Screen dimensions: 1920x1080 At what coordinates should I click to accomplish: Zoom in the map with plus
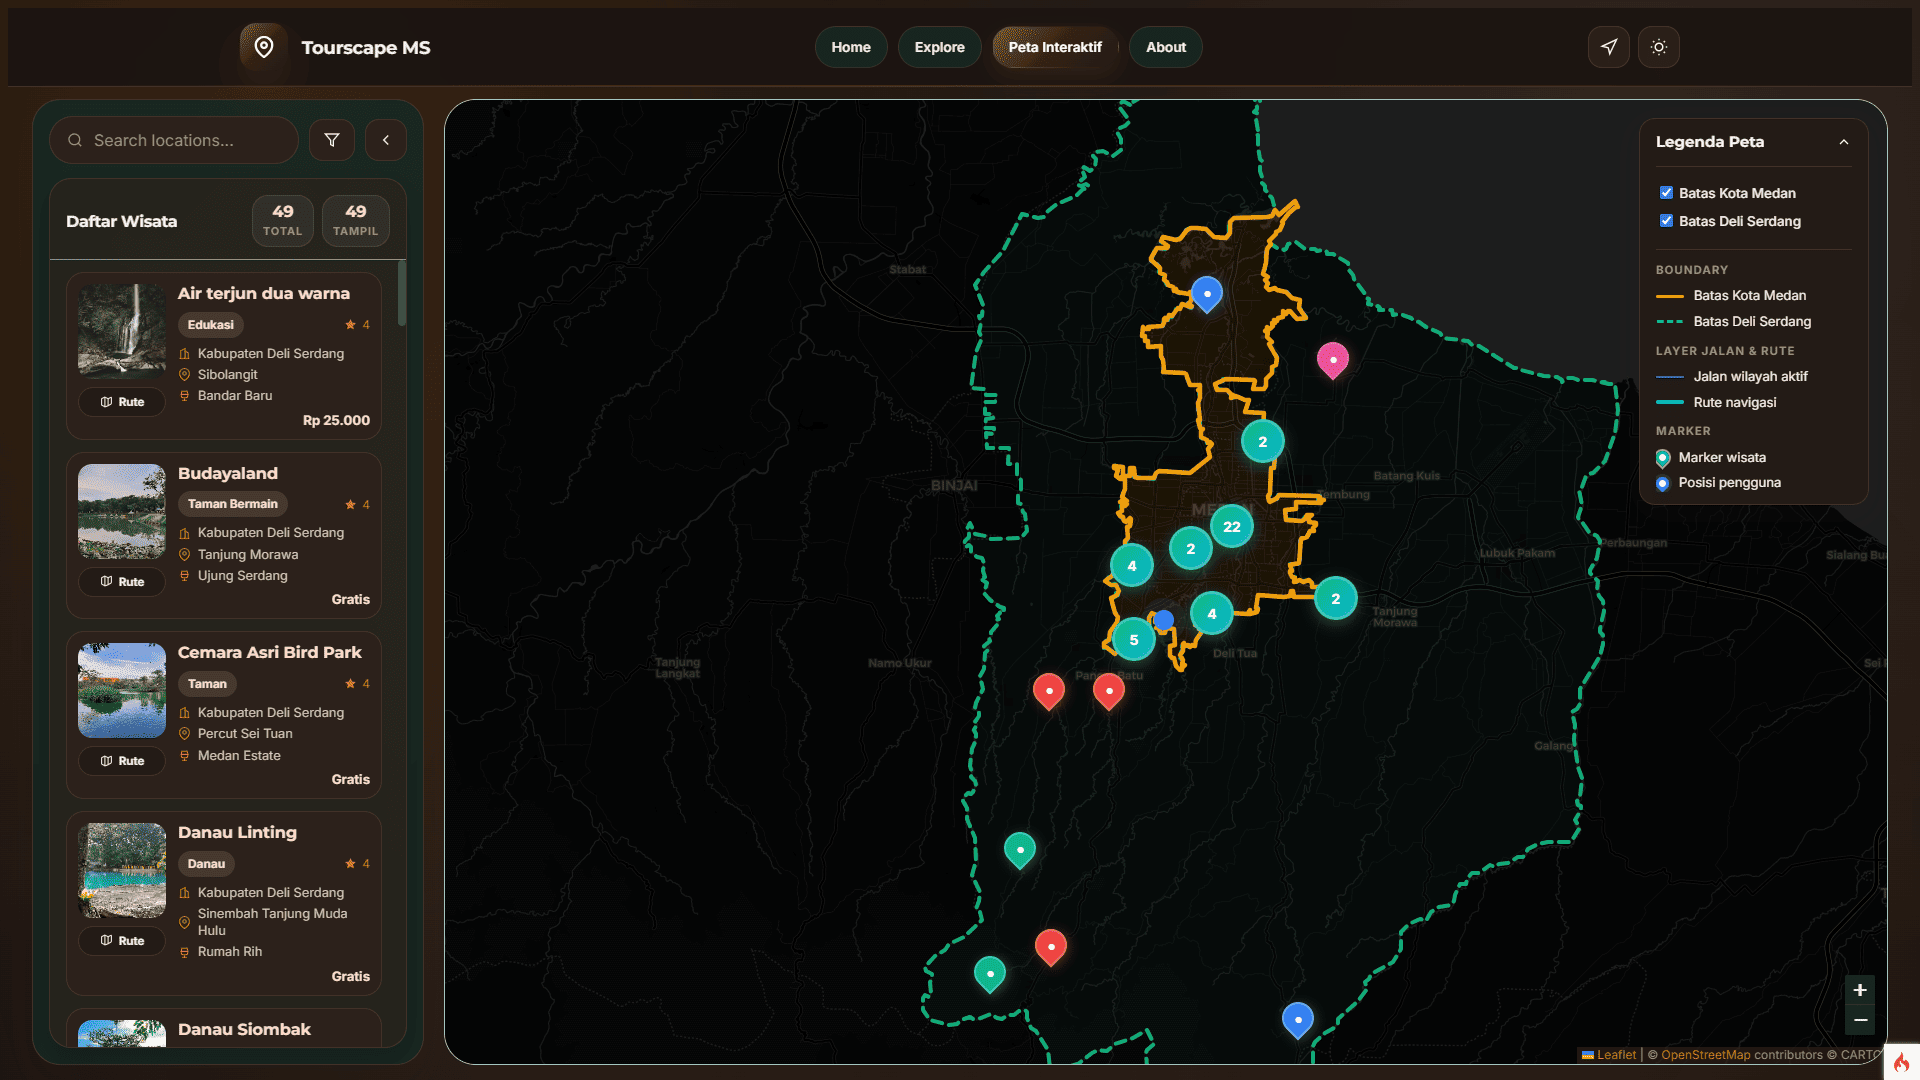[x=1860, y=990]
